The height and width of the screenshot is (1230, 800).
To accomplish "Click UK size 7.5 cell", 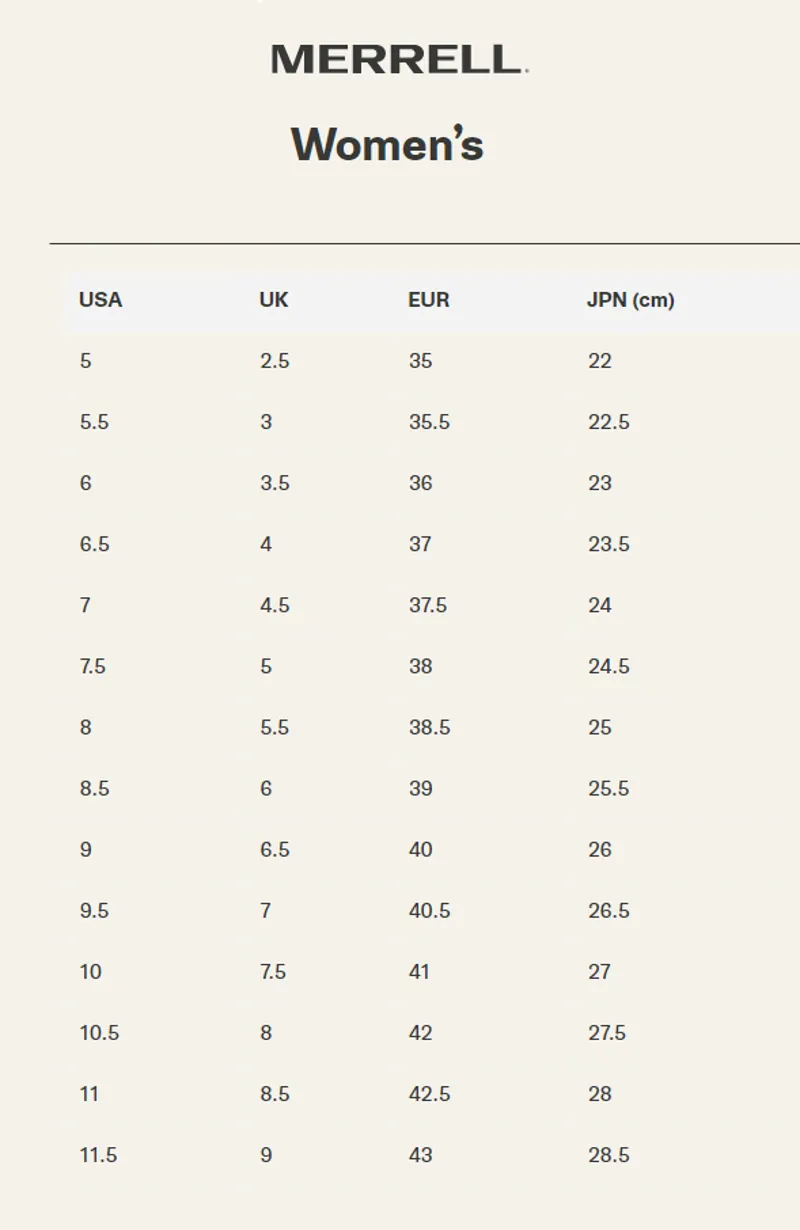I will click(272, 972).
